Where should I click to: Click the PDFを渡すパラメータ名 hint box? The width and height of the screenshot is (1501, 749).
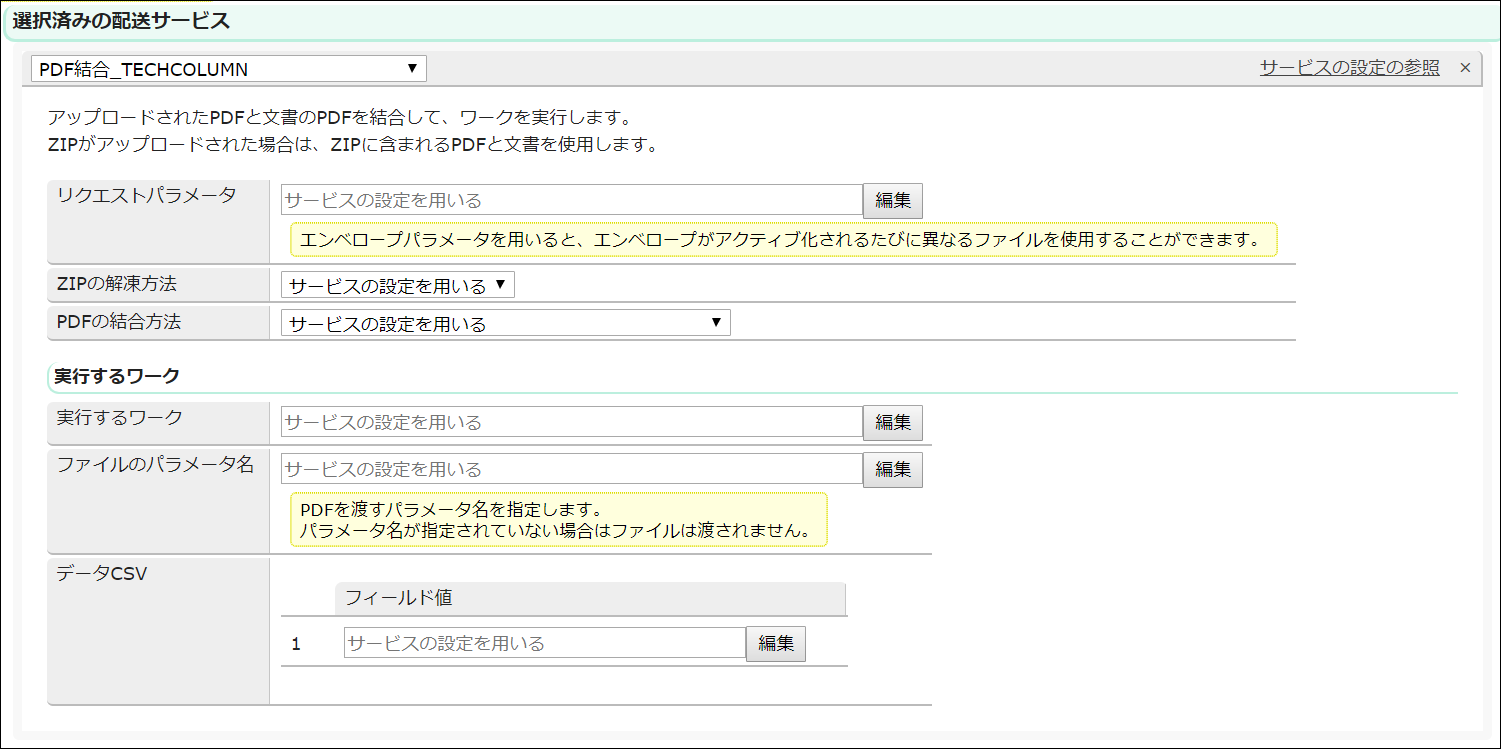[x=558, y=520]
